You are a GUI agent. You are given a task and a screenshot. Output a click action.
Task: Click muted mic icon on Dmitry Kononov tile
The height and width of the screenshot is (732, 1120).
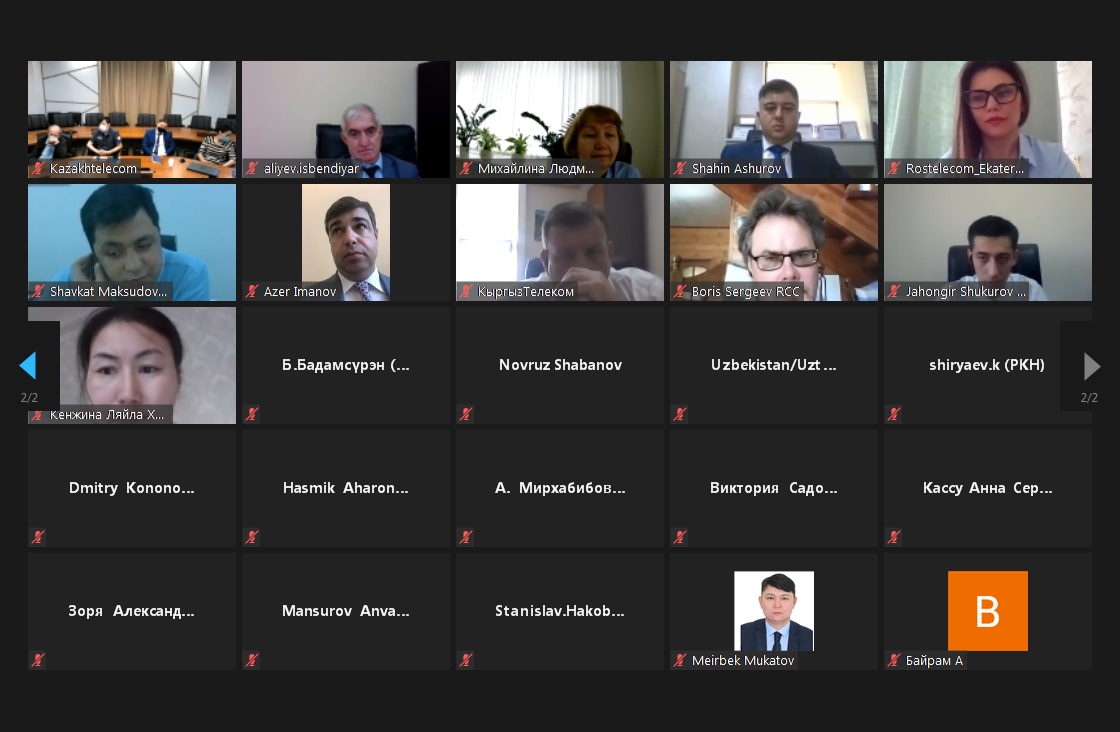38,536
